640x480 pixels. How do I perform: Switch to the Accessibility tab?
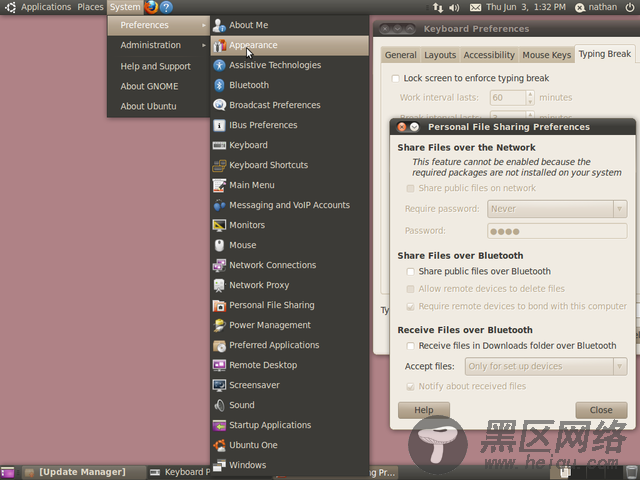tap(489, 55)
